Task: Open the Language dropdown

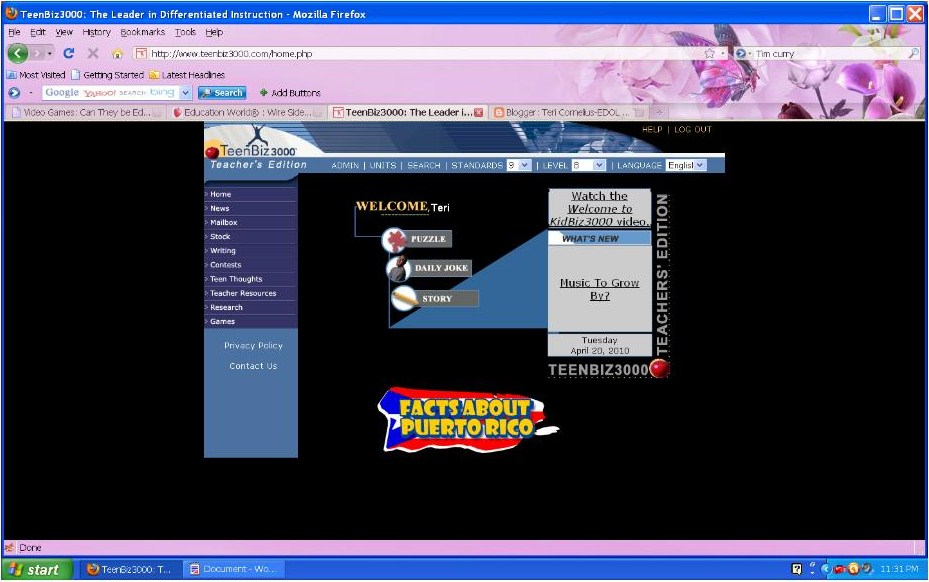Action: [x=701, y=165]
